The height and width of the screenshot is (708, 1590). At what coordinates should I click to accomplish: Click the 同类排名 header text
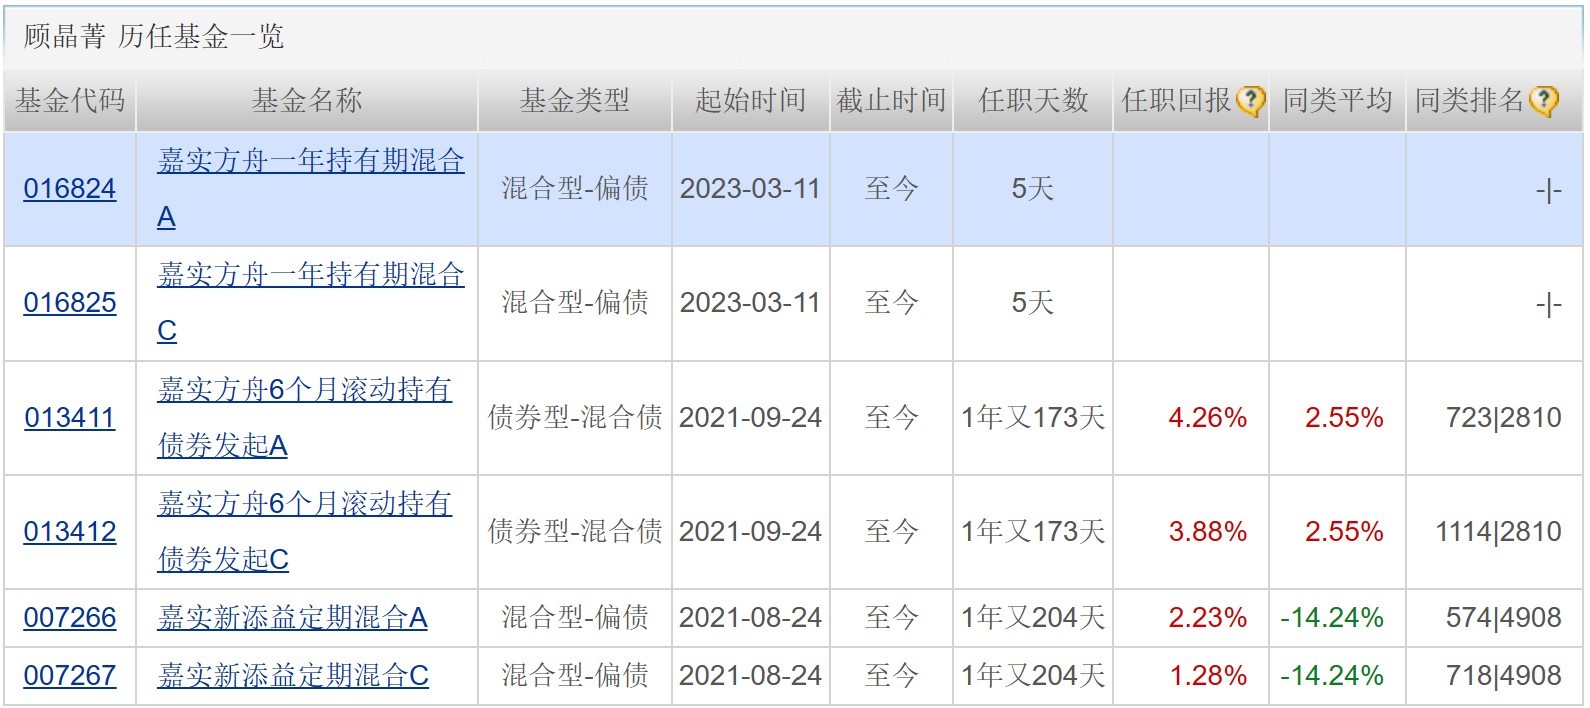point(1470,100)
